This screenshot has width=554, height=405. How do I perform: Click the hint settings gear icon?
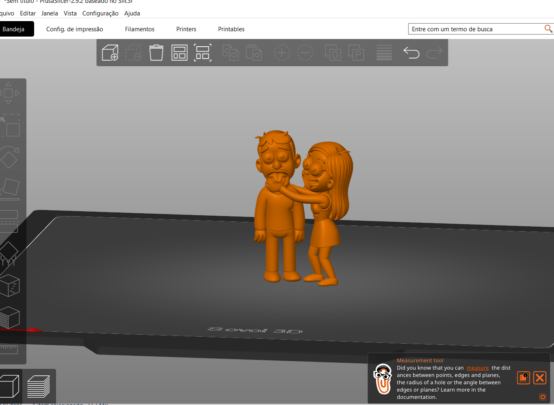(x=543, y=397)
